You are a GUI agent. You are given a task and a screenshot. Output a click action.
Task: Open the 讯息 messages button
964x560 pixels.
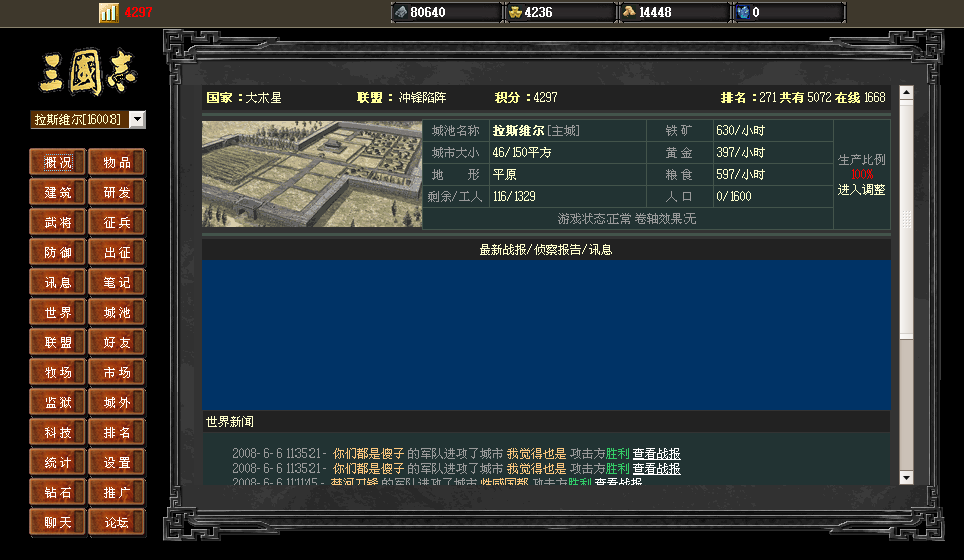click(x=57, y=282)
